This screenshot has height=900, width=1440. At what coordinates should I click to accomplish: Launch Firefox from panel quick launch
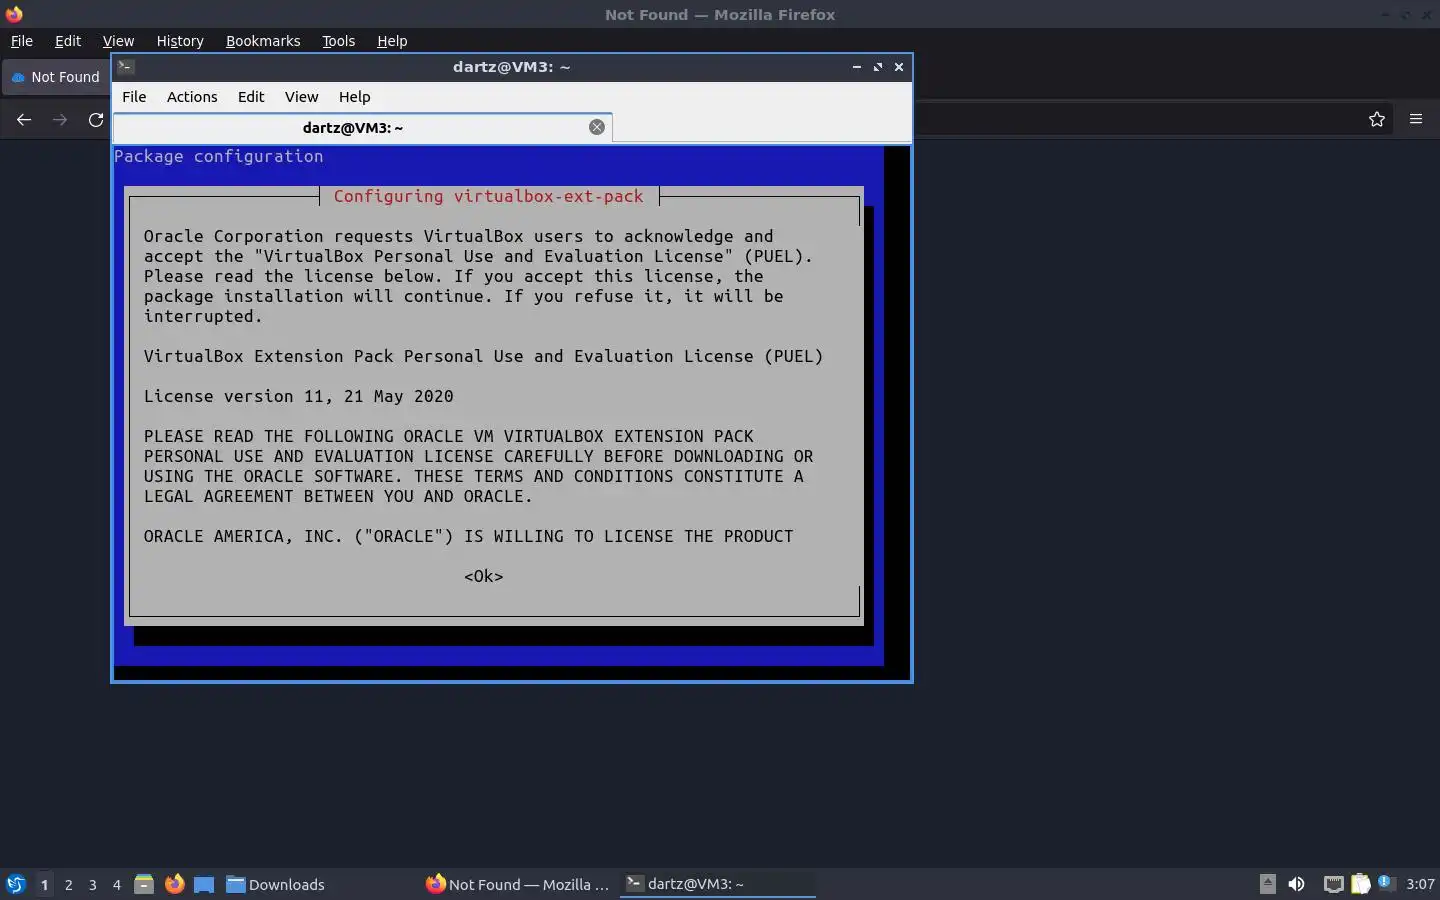[174, 884]
